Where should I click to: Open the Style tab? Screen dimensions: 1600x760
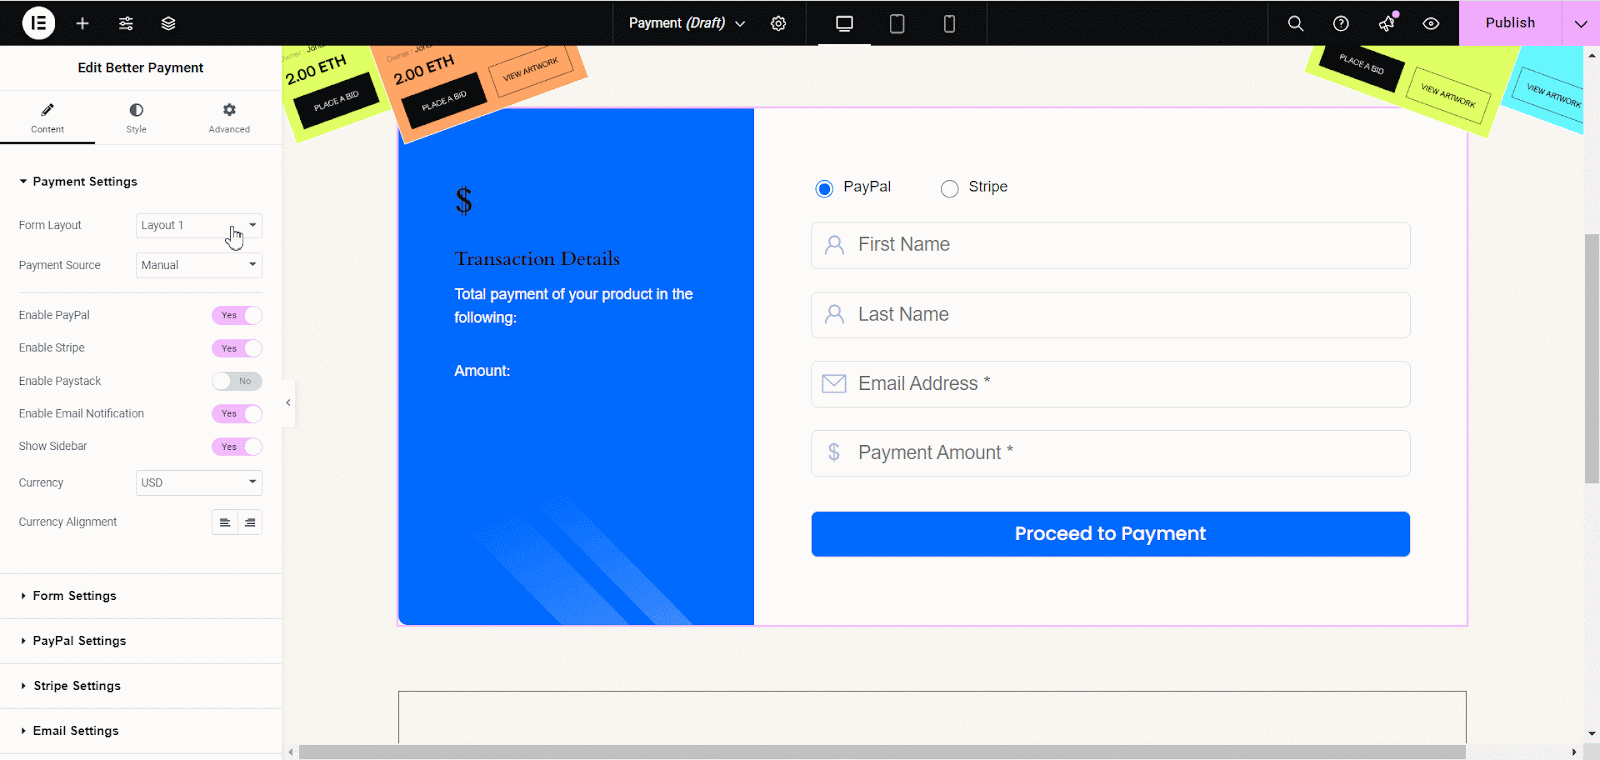(136, 117)
